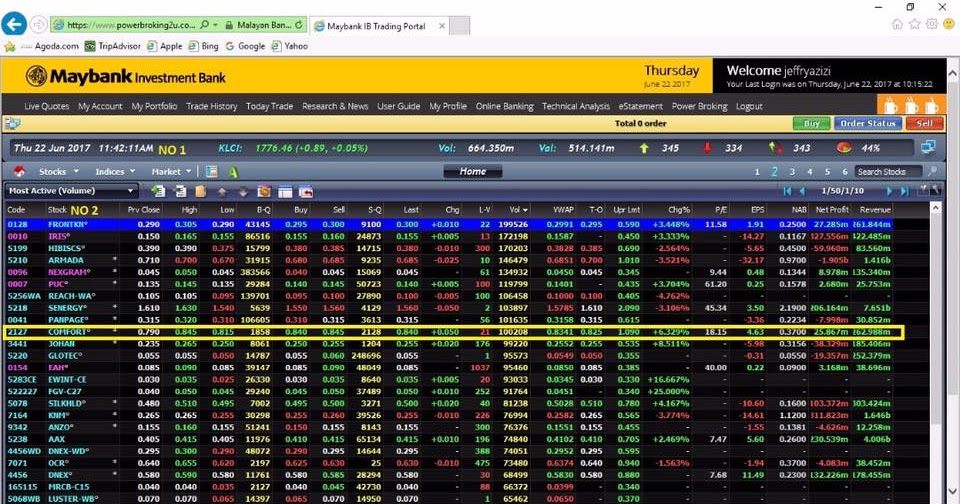Click the search magnifier icon

pos(932,171)
